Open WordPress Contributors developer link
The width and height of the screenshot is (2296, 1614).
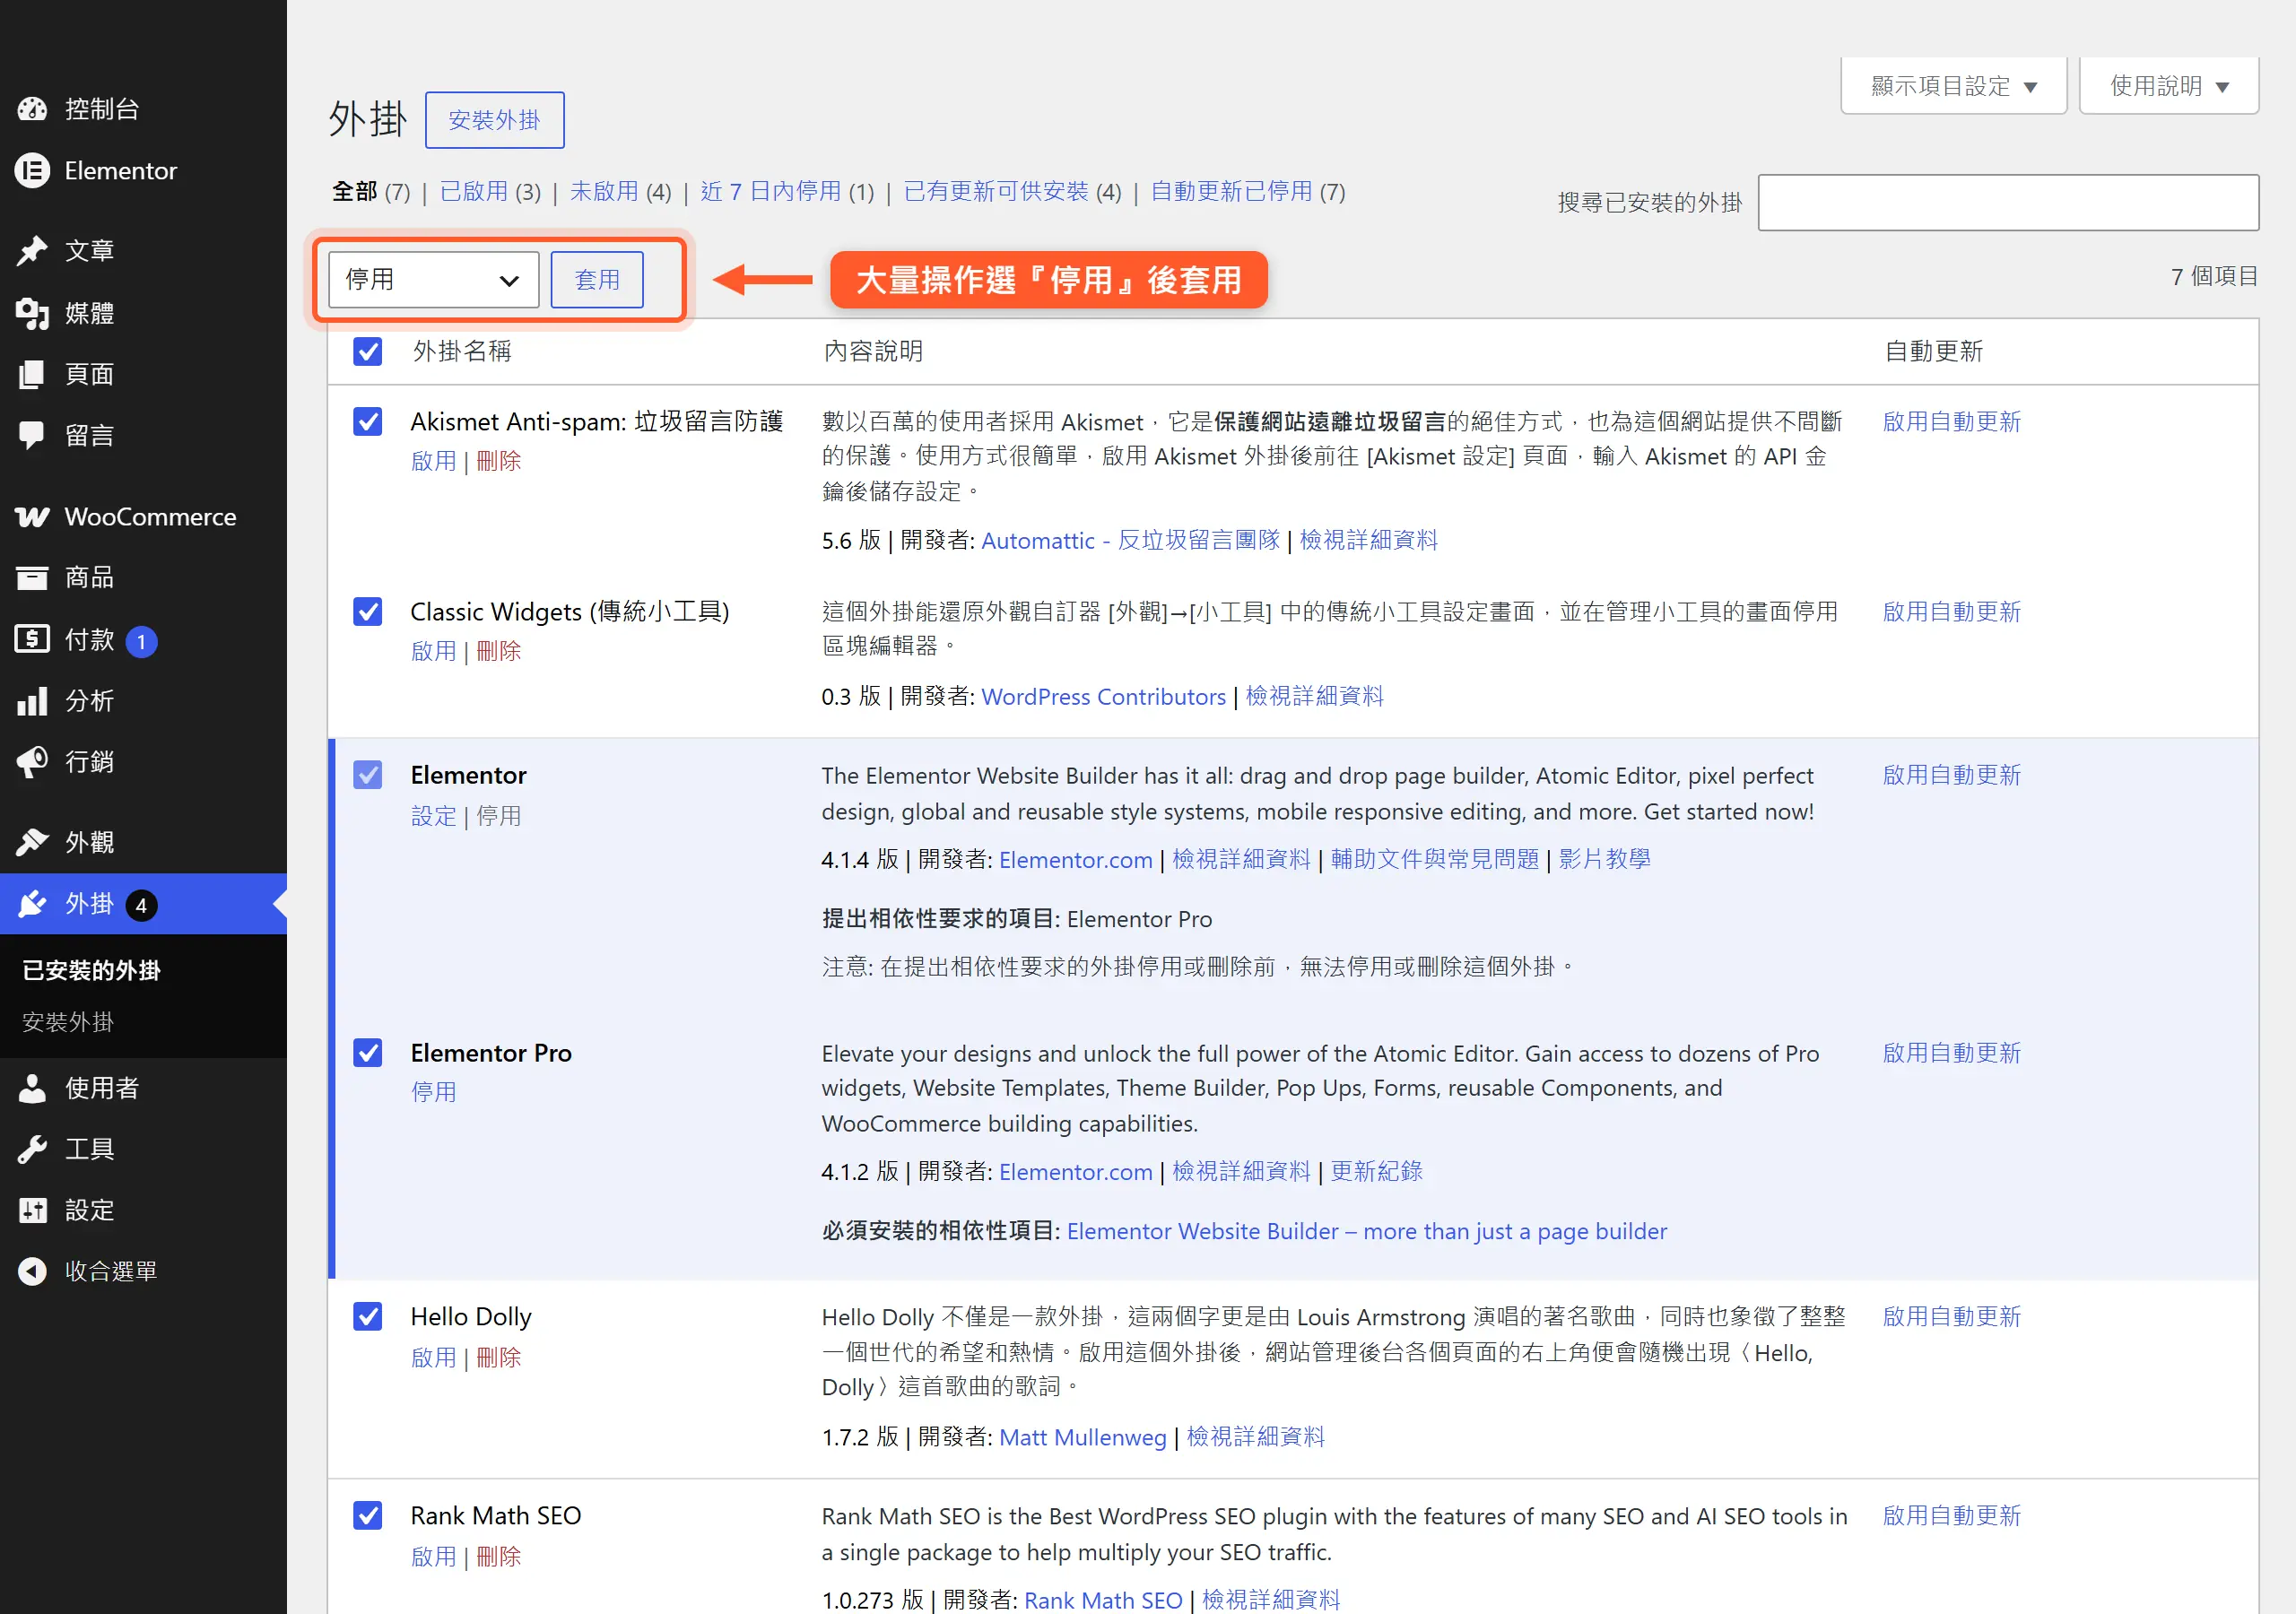coord(1103,696)
